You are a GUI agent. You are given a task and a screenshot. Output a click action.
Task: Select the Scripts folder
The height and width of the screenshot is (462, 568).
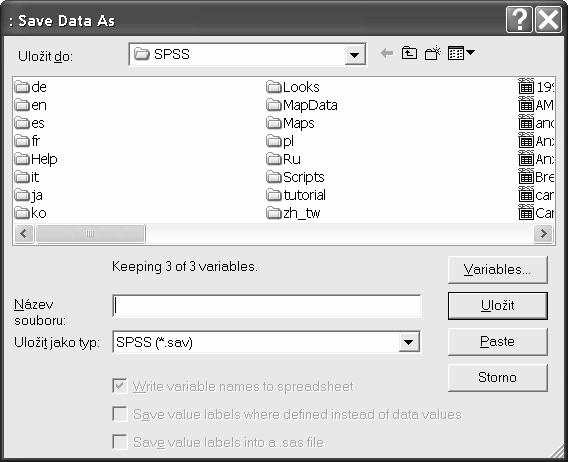coord(295,177)
